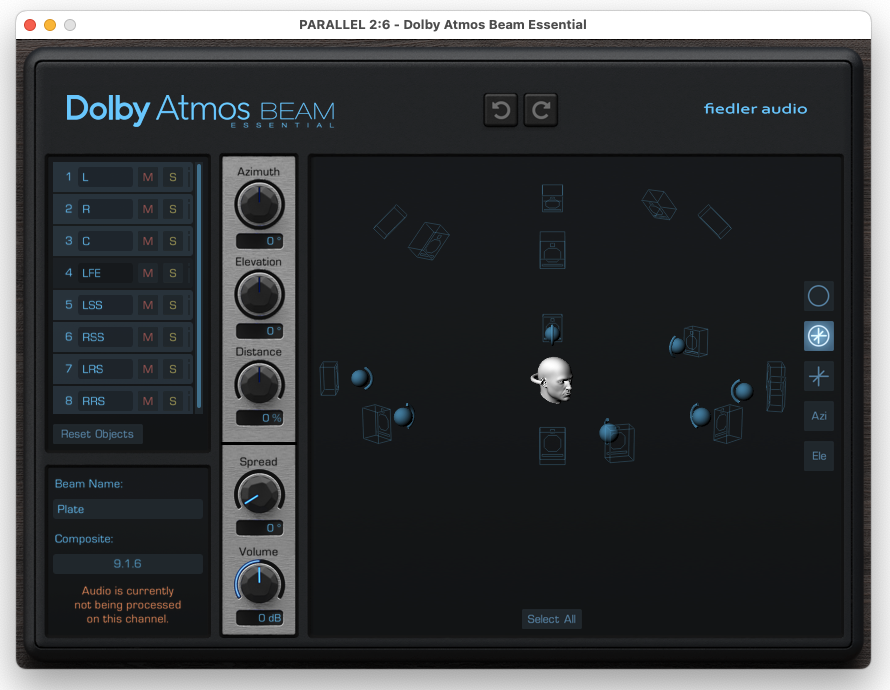Mute channel 2 R
The image size is (890, 690).
click(x=148, y=209)
